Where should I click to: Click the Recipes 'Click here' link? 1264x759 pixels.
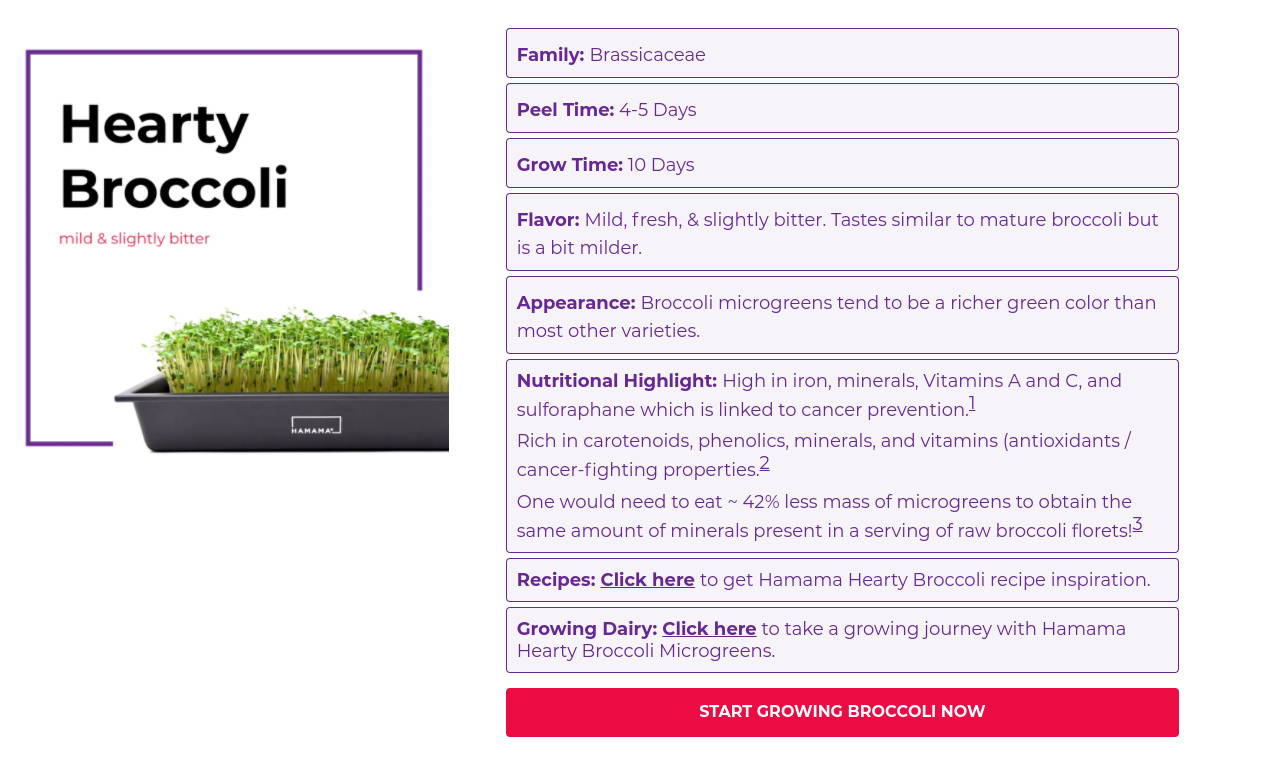coord(647,580)
